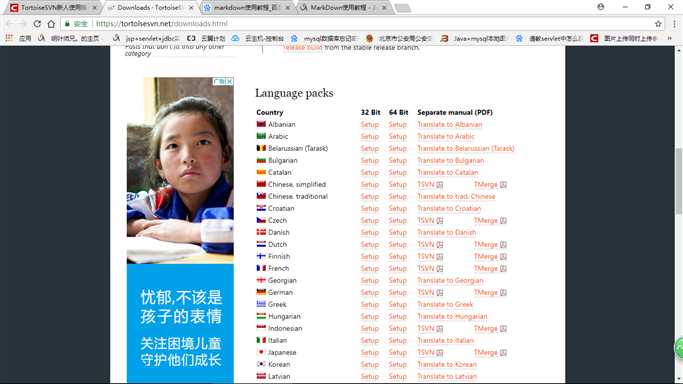The height and width of the screenshot is (384, 683).
Task: Click Translate to Greek link
Action: coord(445,305)
